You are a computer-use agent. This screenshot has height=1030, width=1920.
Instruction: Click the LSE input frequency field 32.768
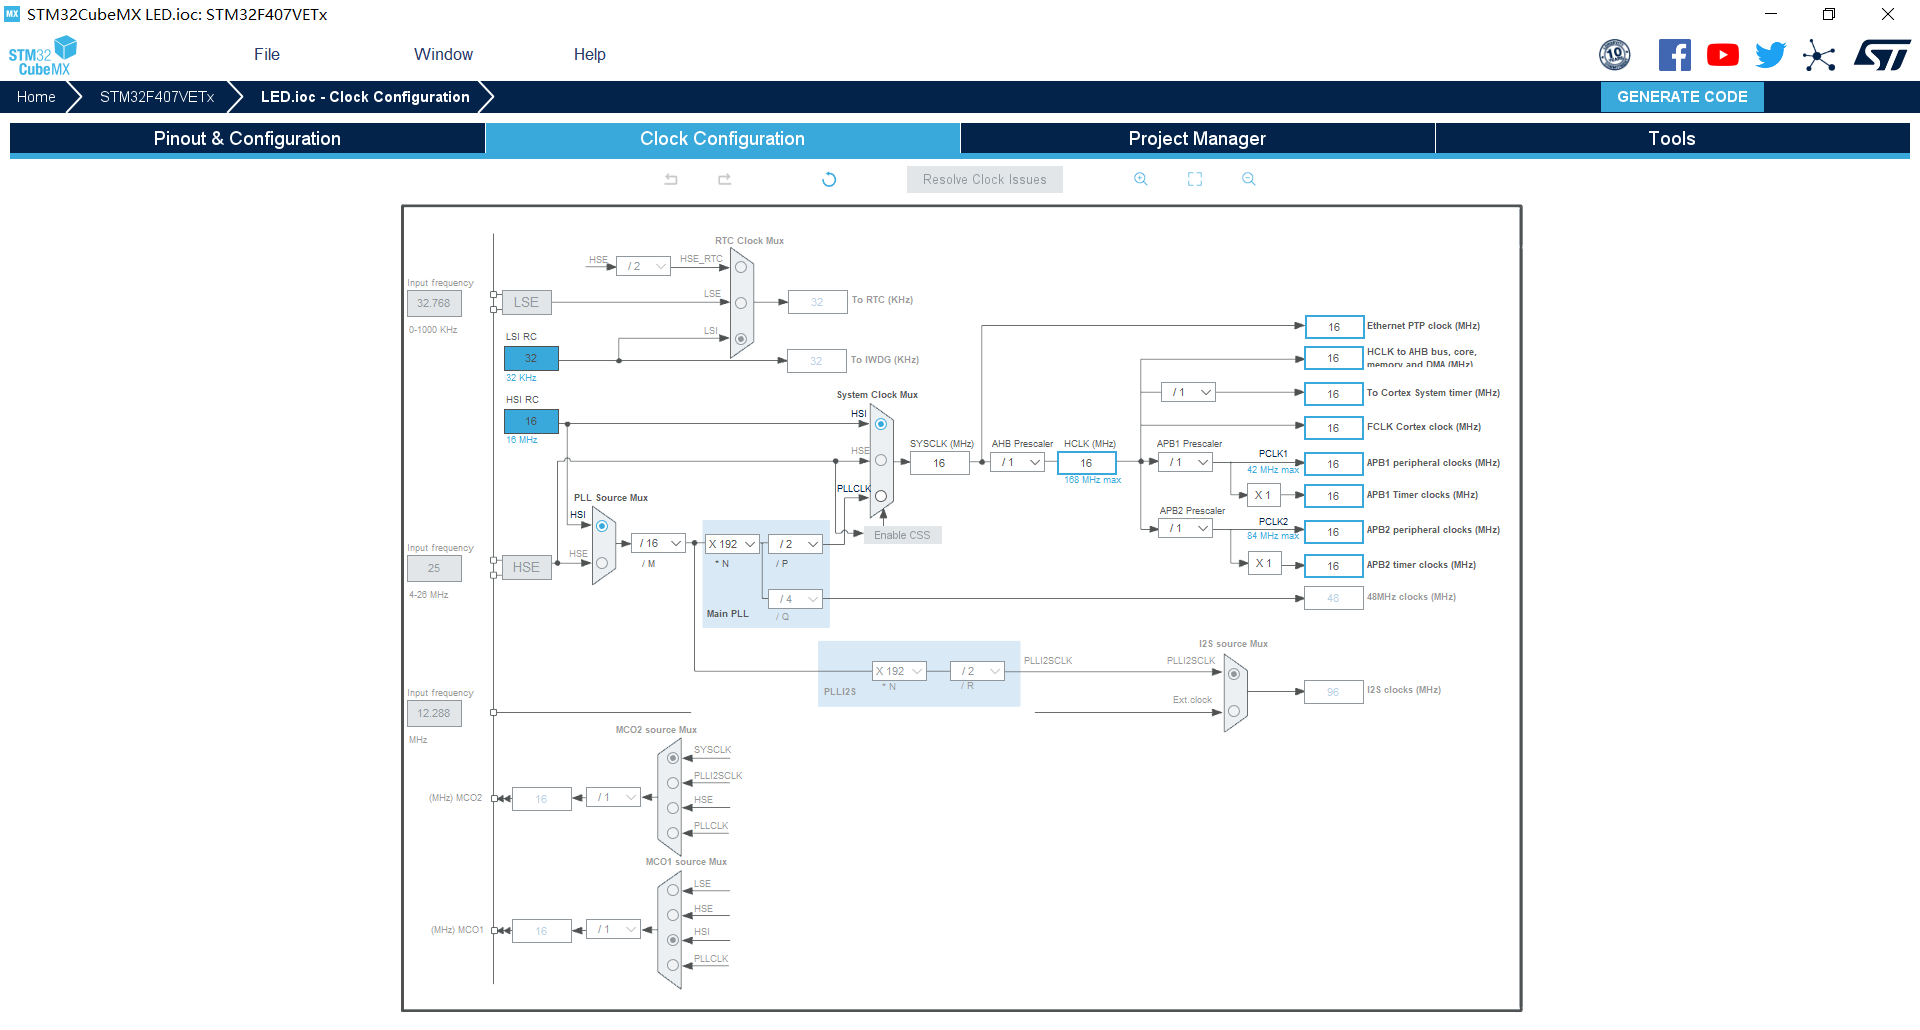click(434, 303)
